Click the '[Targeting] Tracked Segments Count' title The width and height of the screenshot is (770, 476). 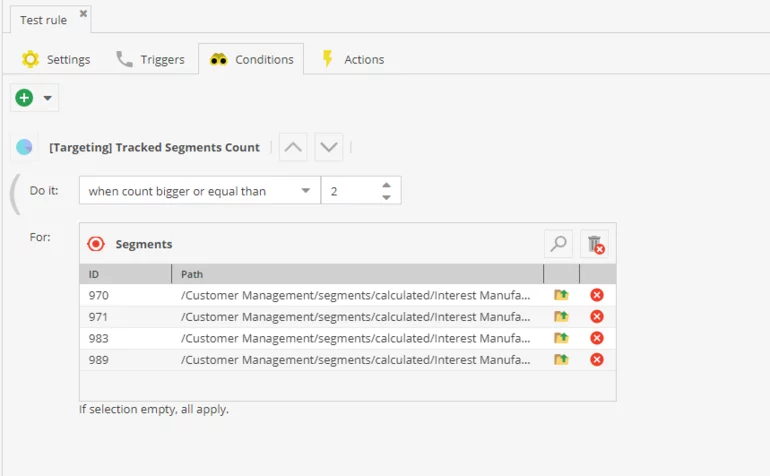point(154,147)
